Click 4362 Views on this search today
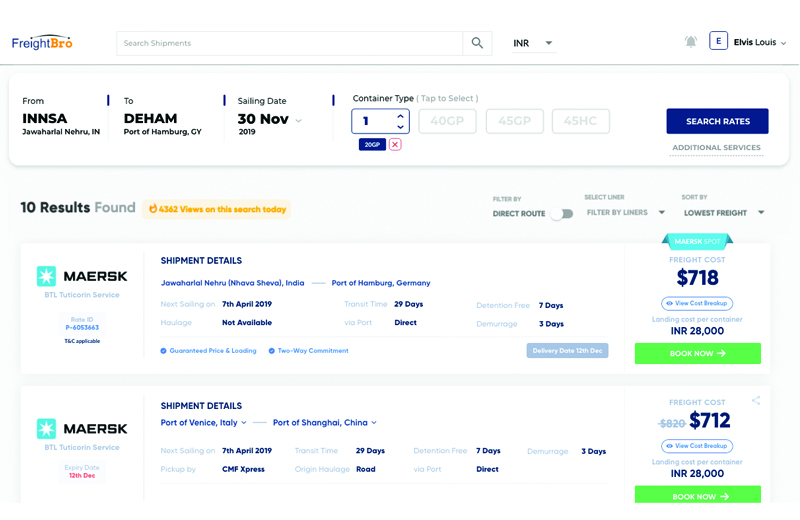The width and height of the screenshot is (800, 520). pos(222,209)
